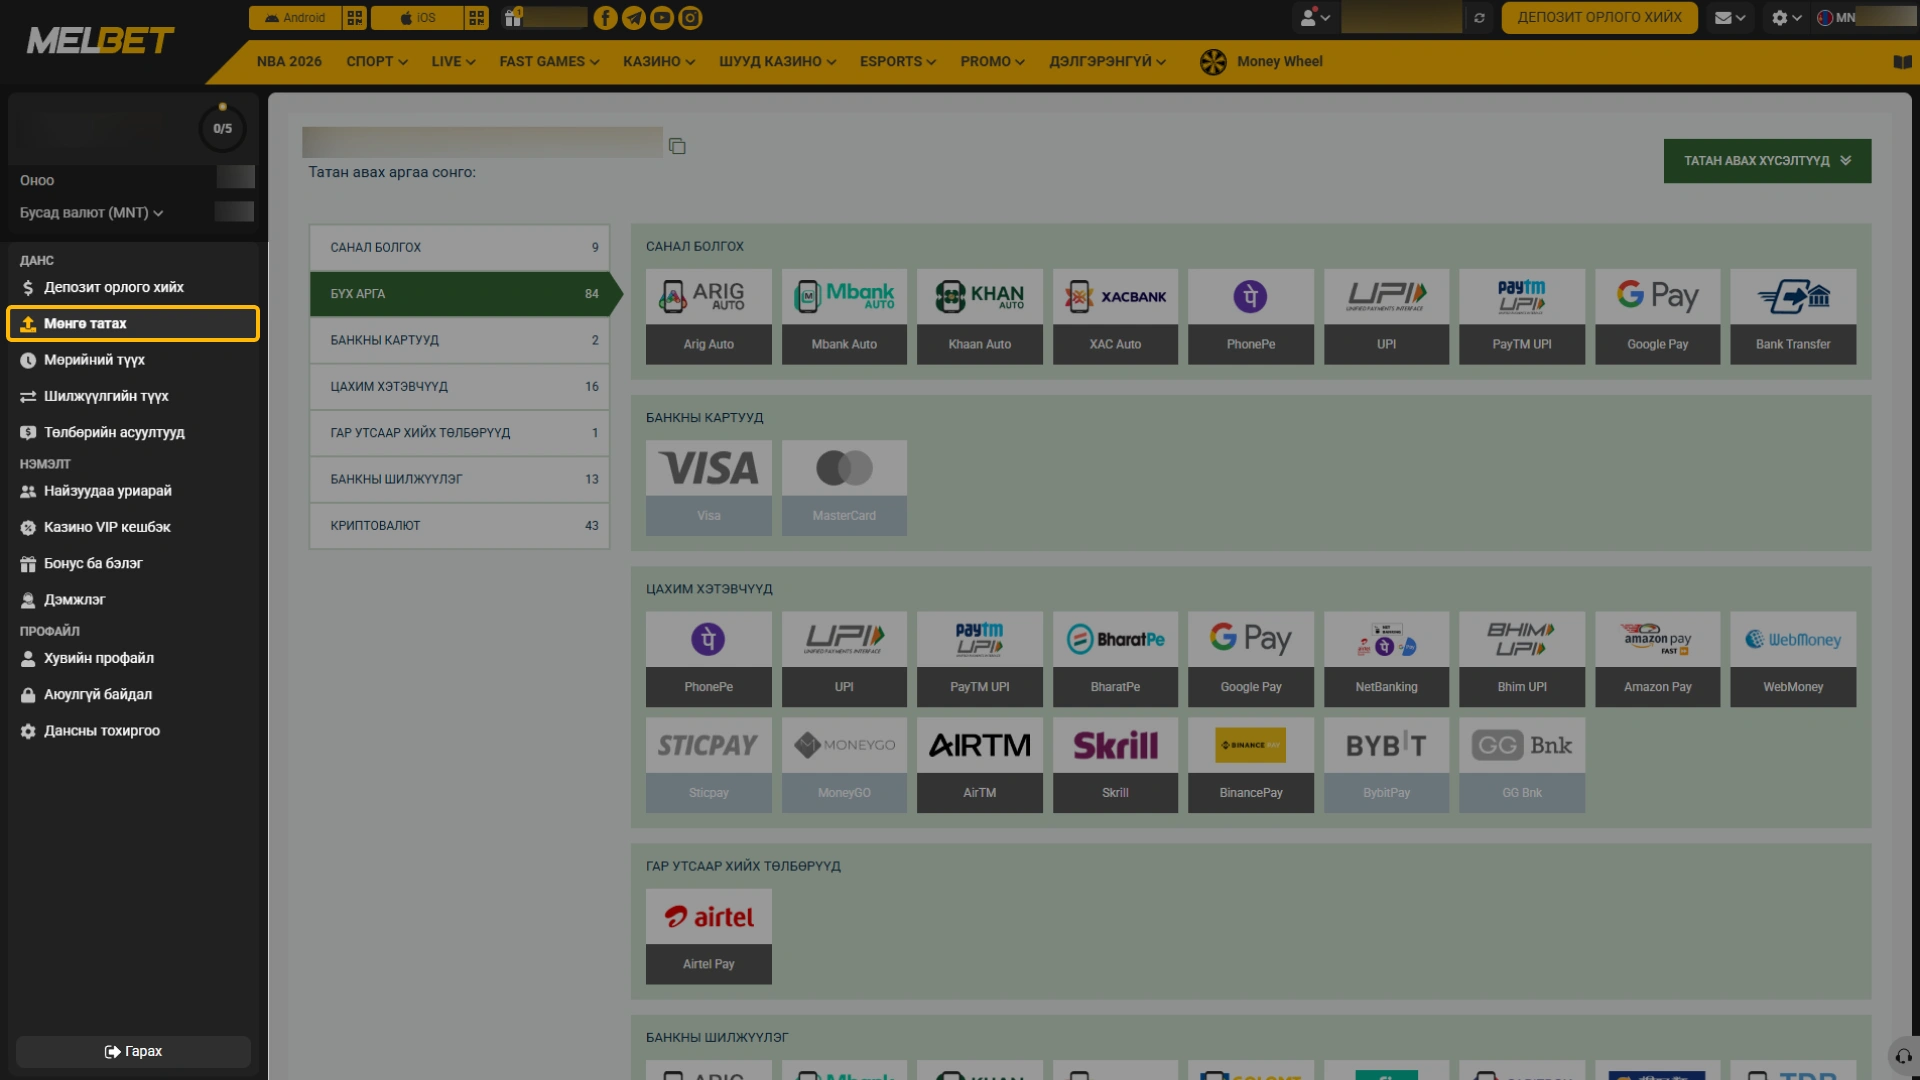Select the Skrill e-wallet tile
Screen dimensions: 1920x1080
point(1115,765)
